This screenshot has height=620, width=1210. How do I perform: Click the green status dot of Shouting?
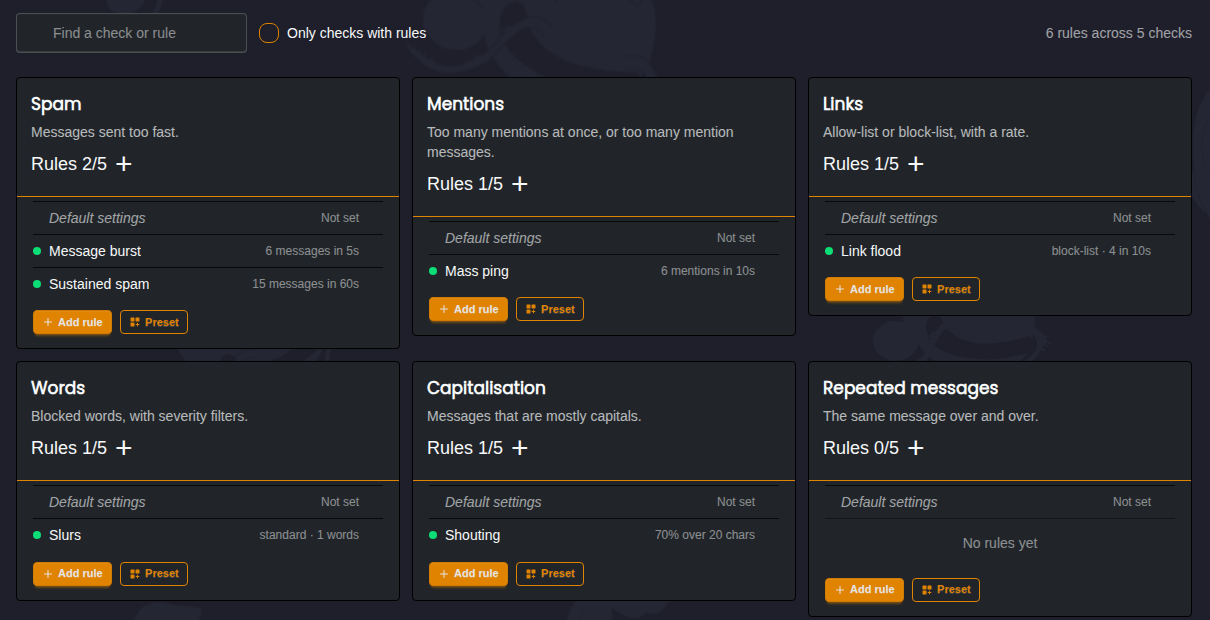[433, 535]
